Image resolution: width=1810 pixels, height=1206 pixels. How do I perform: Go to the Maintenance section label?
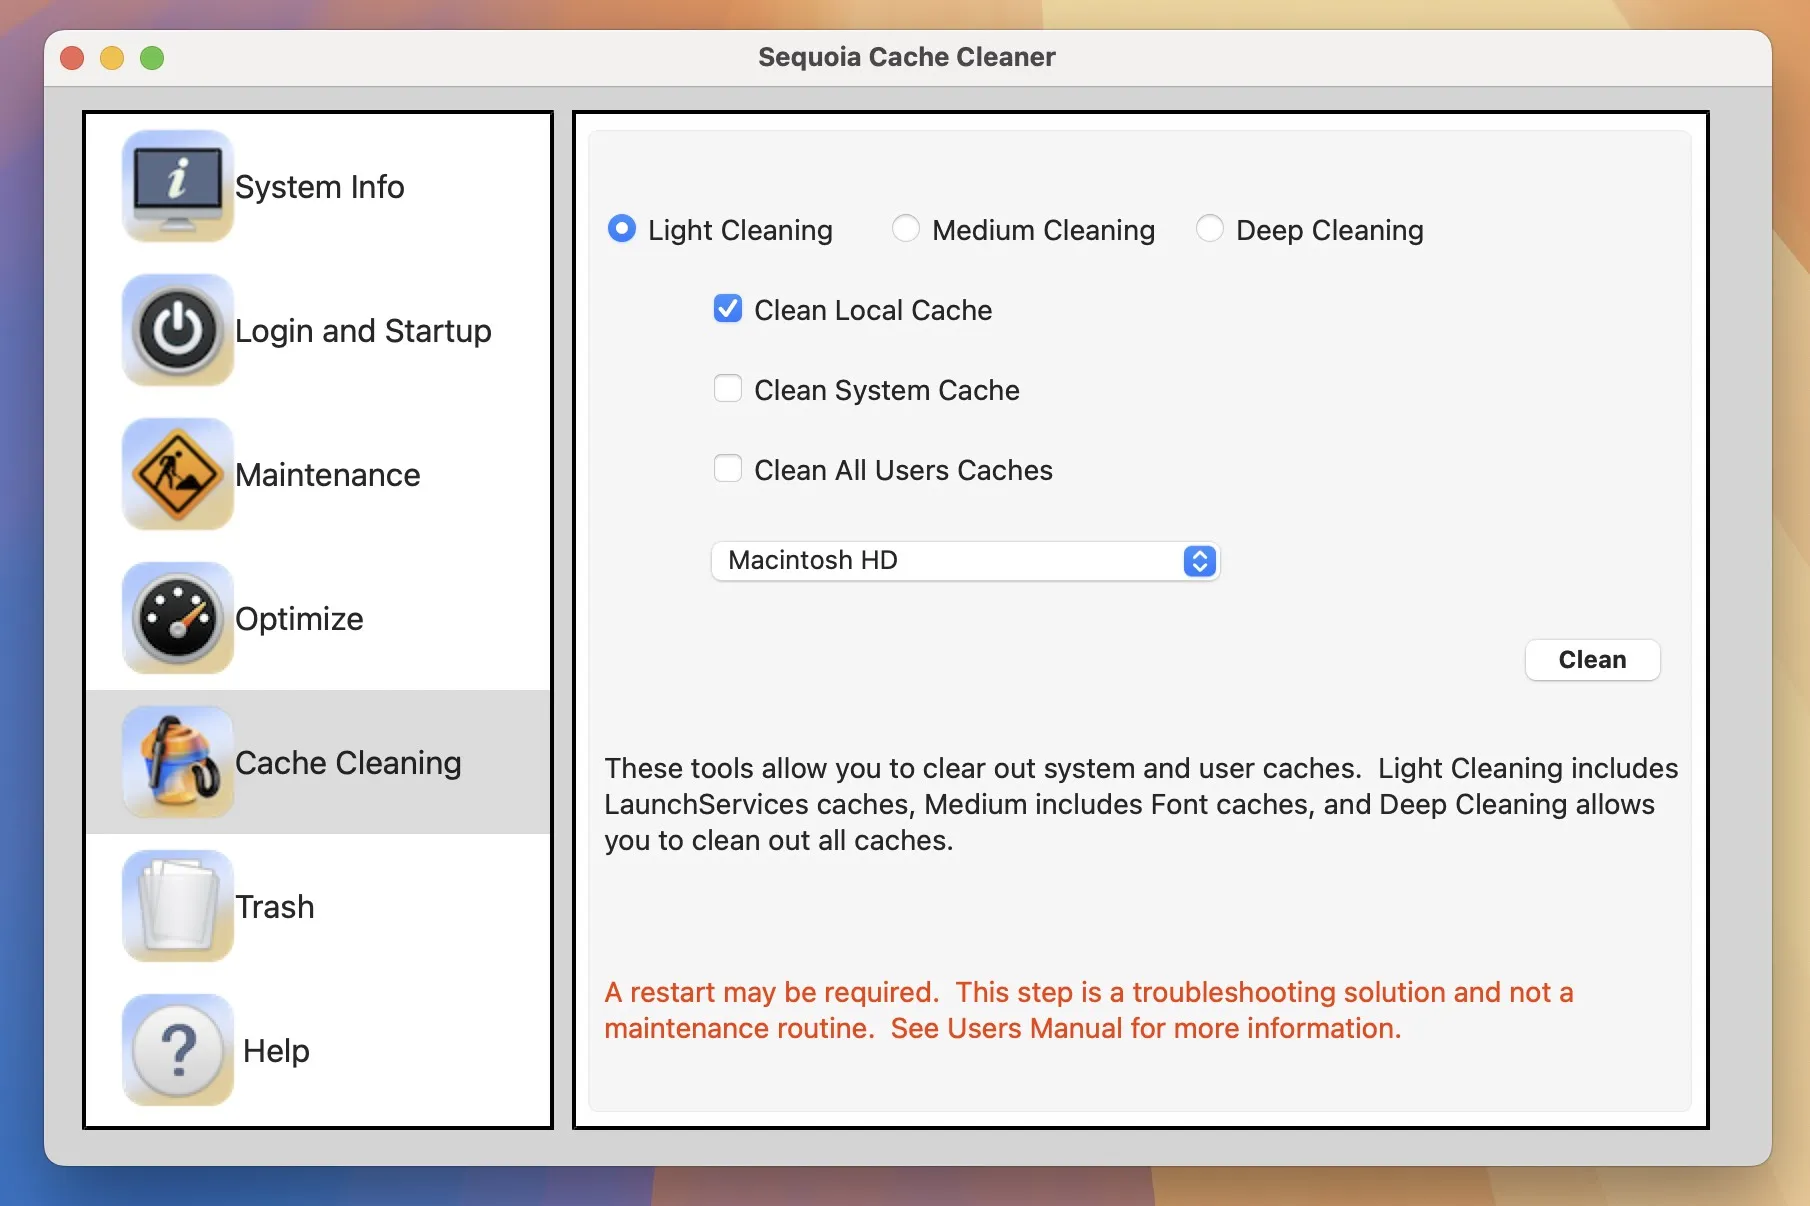pos(328,475)
